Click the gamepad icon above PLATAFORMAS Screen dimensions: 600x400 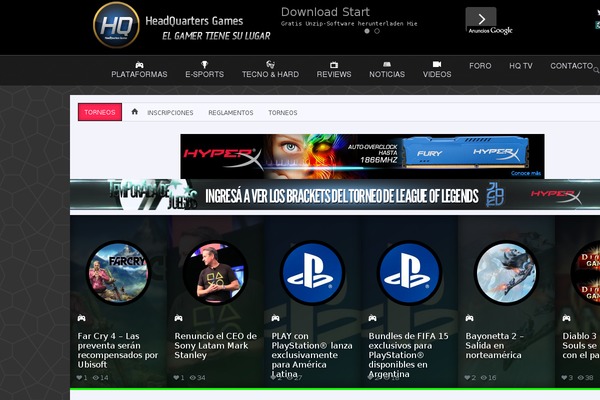[x=139, y=64]
